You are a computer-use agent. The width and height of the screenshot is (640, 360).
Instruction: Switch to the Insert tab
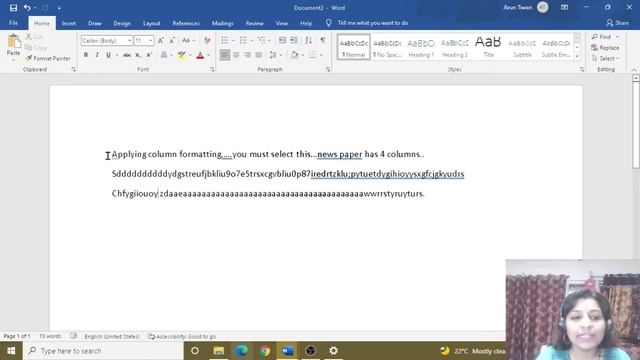[69, 23]
